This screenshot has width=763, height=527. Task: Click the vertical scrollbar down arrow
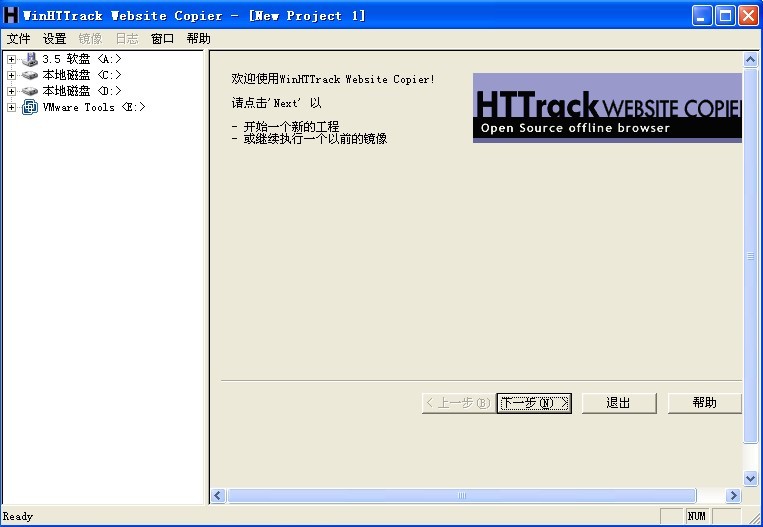coord(750,478)
